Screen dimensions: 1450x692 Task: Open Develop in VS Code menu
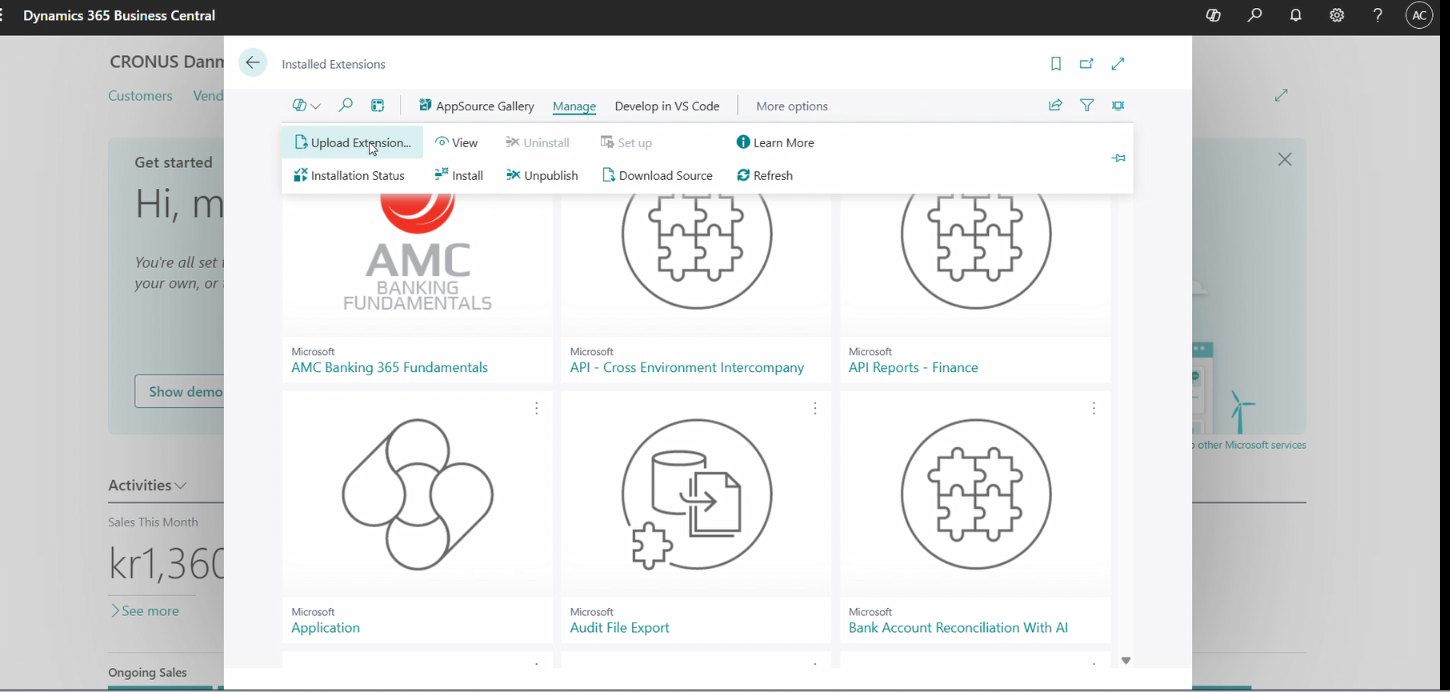[667, 106]
